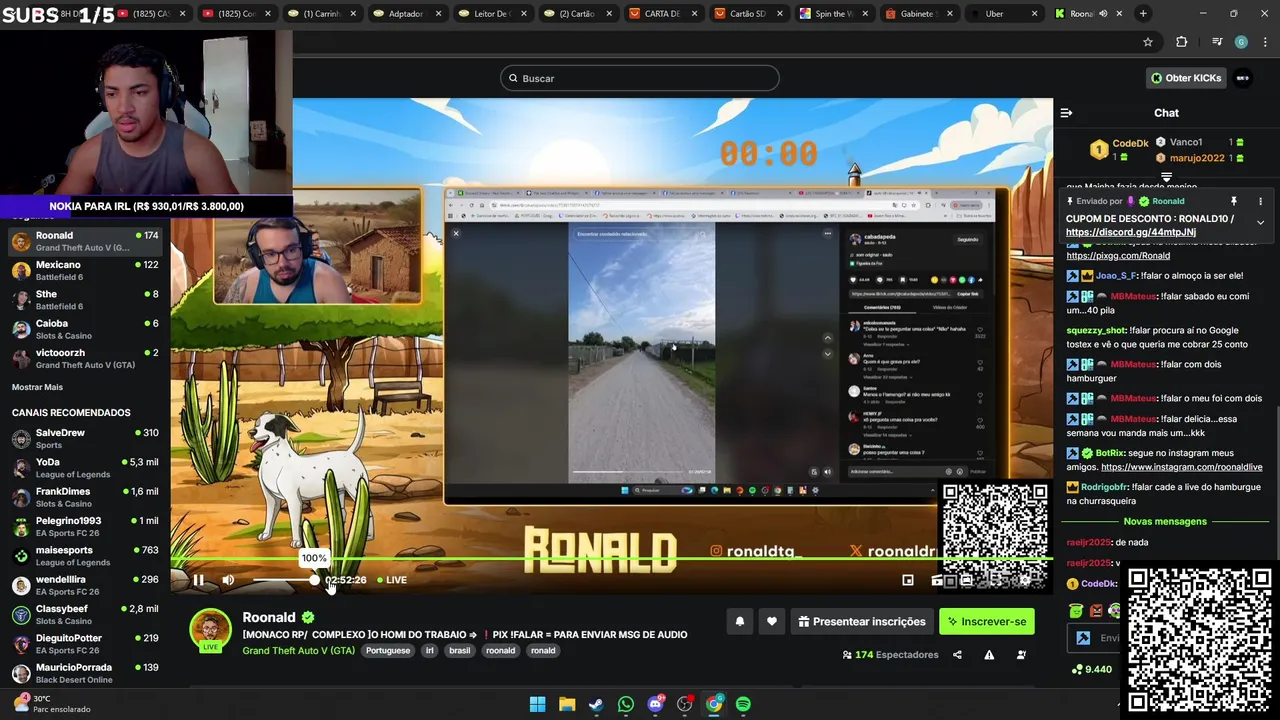The width and height of the screenshot is (1280, 720).
Task: Open Pelegrino1993 recommended channel
Action: [85, 526]
